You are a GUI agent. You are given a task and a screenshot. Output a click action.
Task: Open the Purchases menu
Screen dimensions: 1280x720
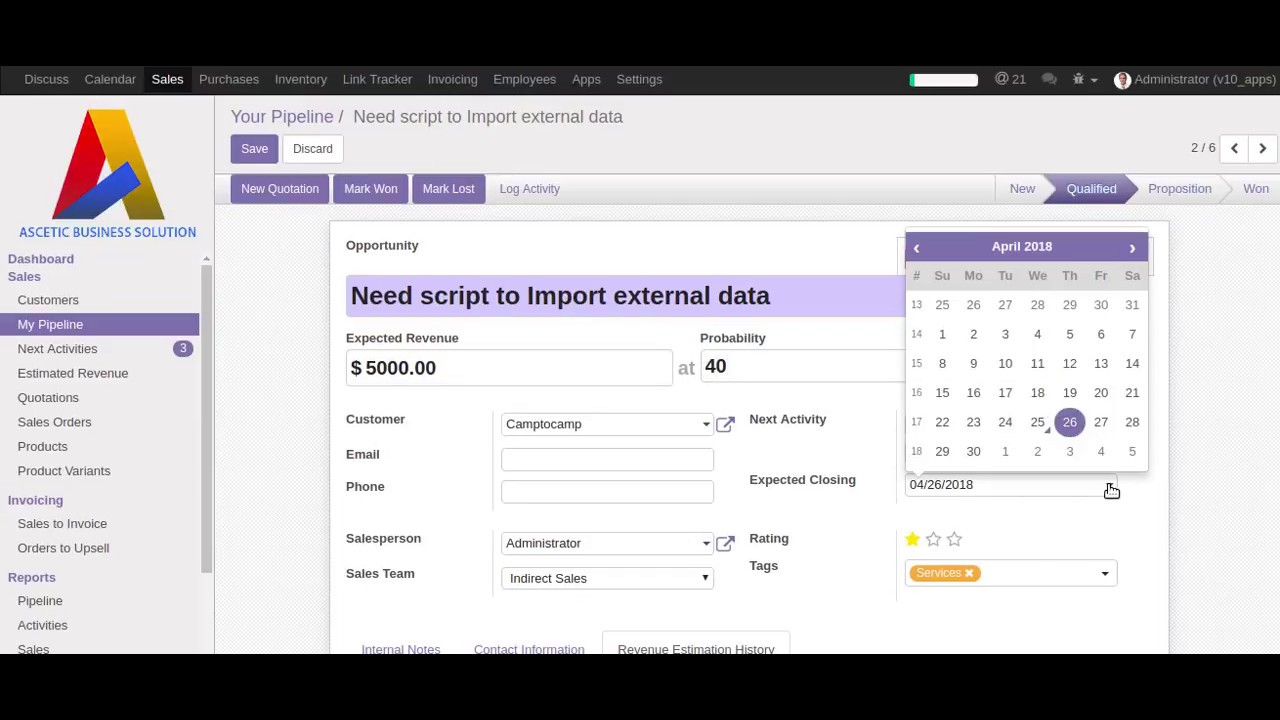click(x=229, y=79)
